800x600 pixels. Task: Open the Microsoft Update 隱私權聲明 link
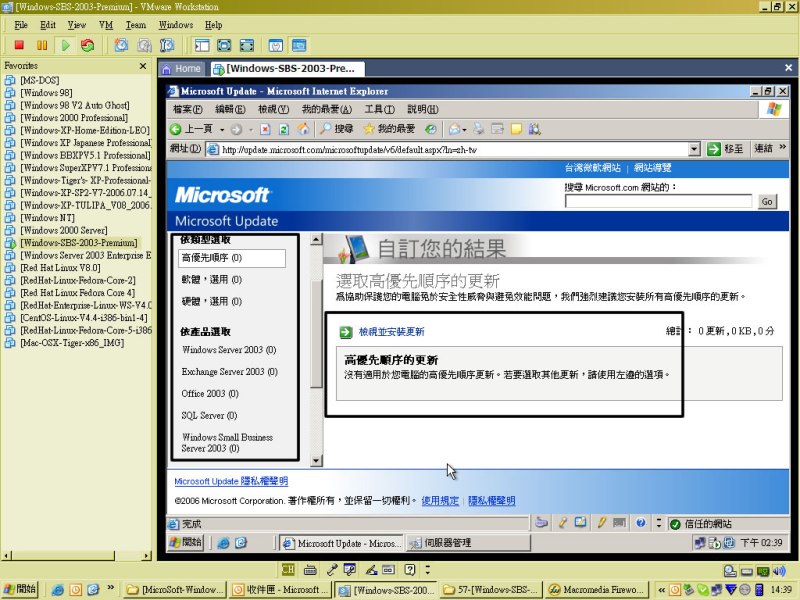pos(231,481)
